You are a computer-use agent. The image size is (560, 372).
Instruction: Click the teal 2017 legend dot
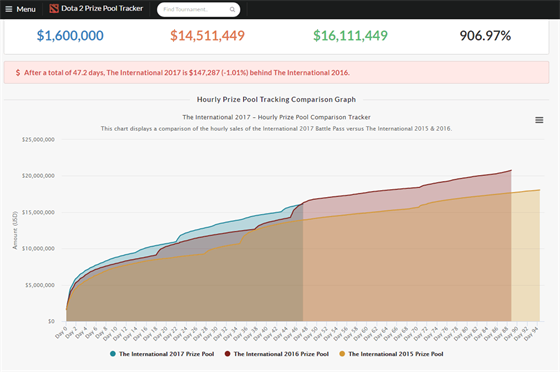pos(113,354)
